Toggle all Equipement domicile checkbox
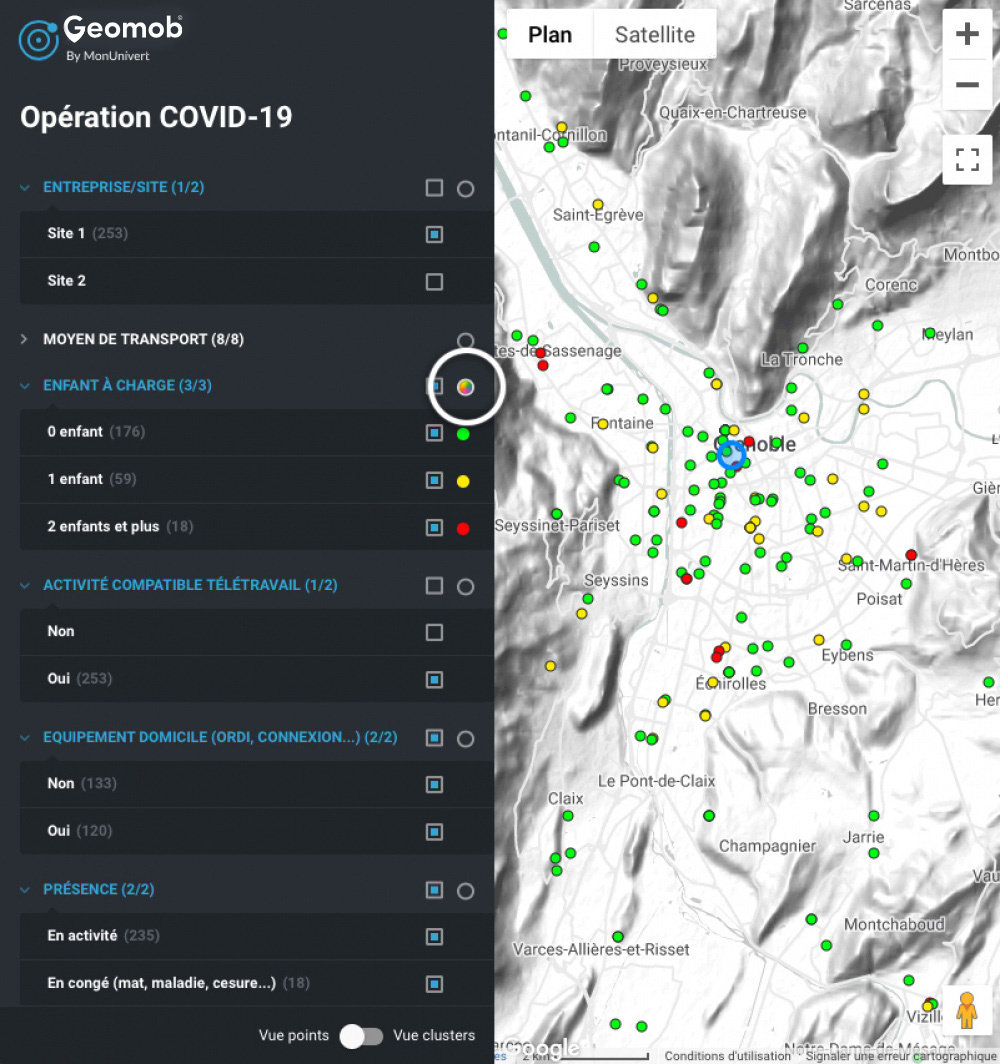This screenshot has height=1064, width=1000. pyautogui.click(x=434, y=738)
